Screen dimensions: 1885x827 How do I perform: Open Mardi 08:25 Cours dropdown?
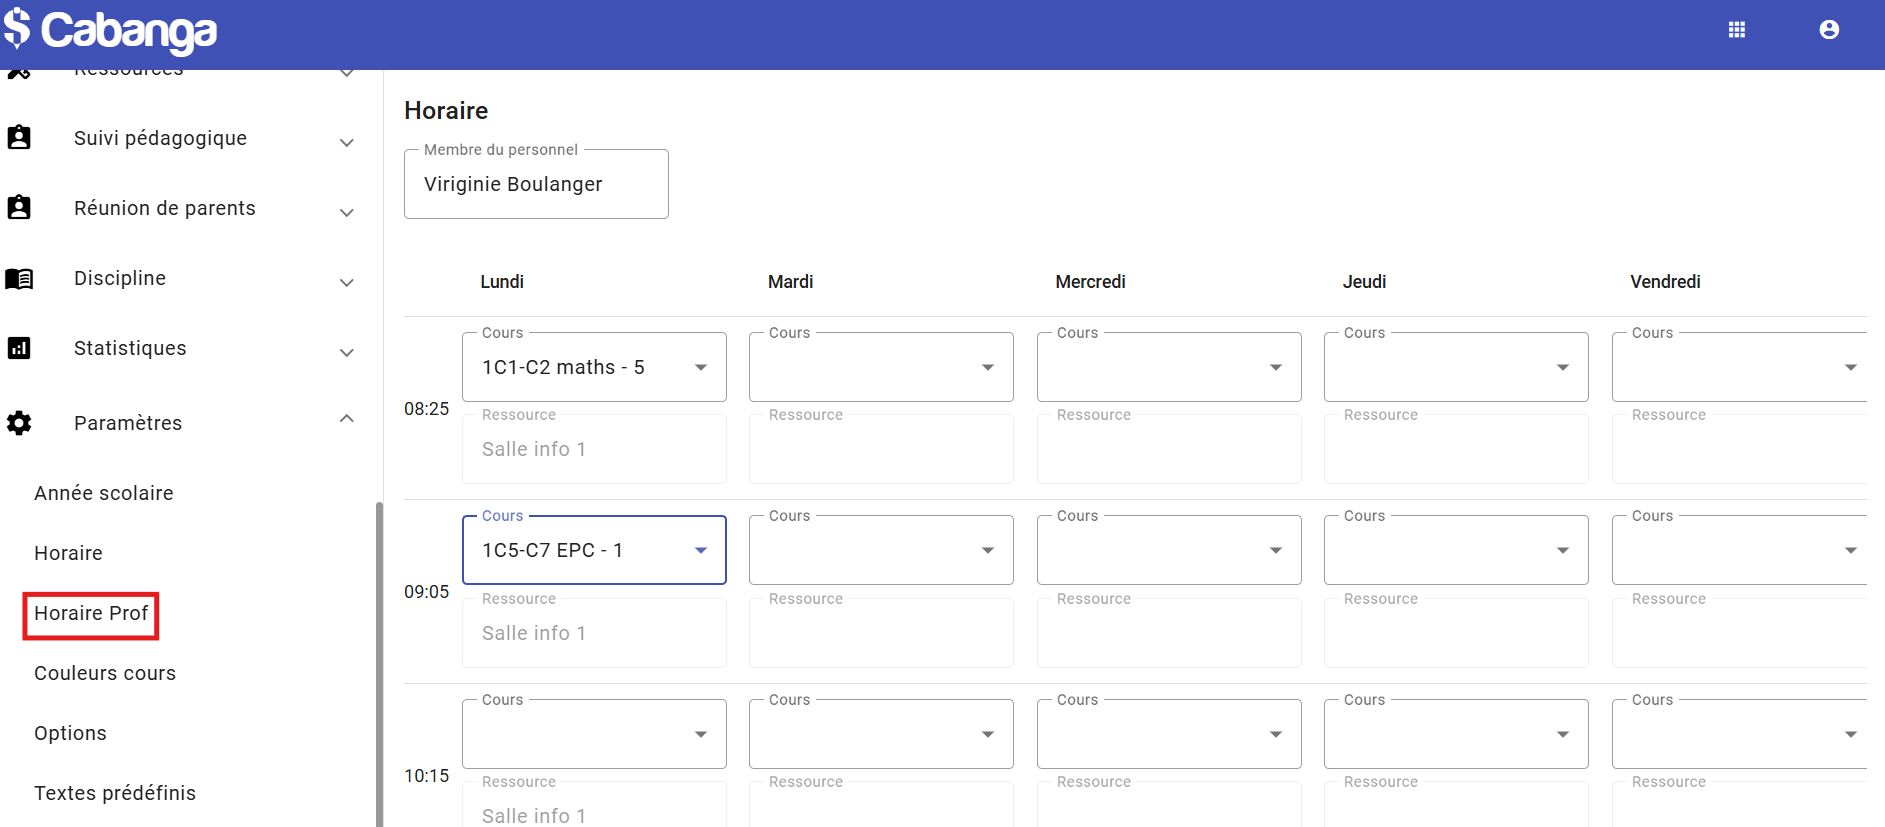(x=987, y=367)
